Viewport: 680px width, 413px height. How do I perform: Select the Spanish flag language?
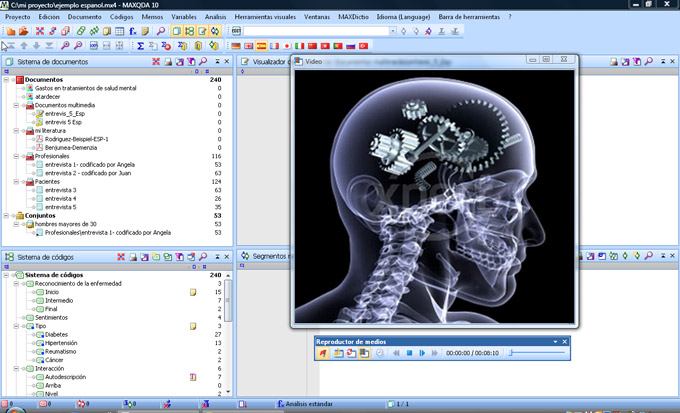point(261,46)
